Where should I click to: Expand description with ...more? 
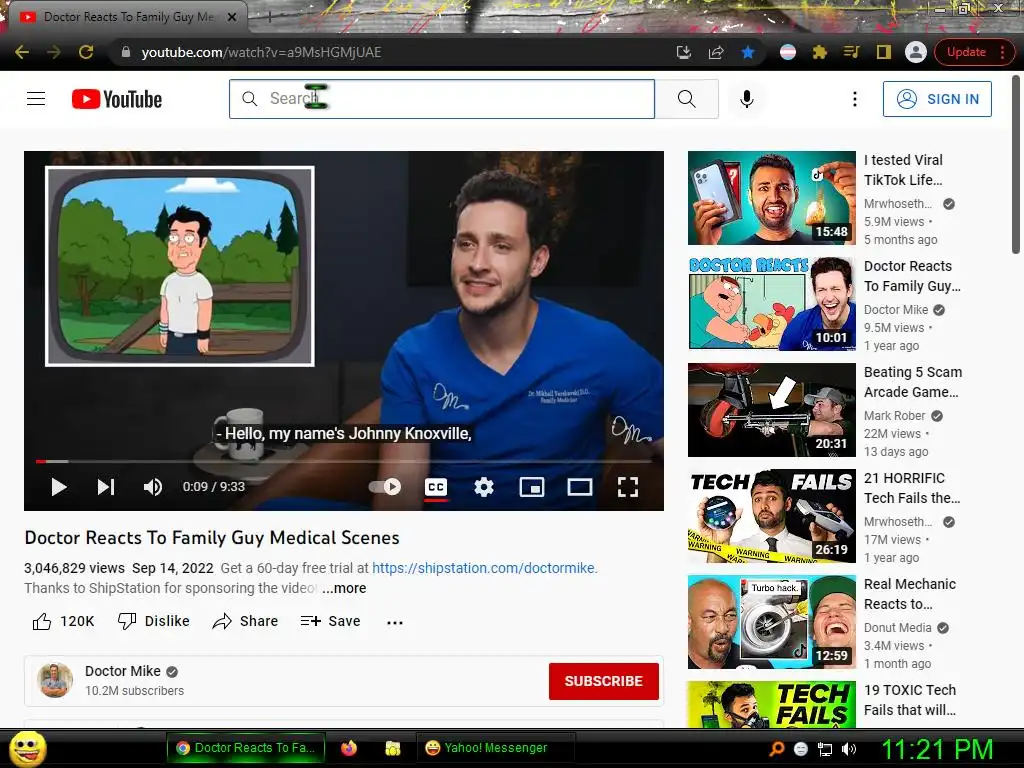344,588
